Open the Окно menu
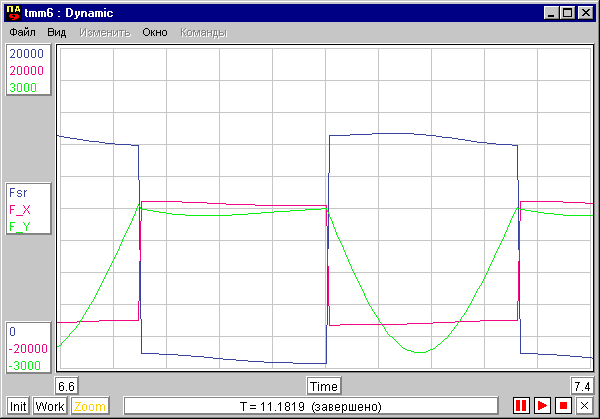 tap(155, 32)
